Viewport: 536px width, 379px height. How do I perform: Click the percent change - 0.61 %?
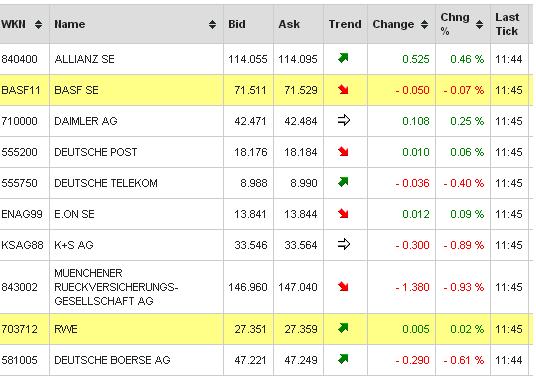point(464,360)
